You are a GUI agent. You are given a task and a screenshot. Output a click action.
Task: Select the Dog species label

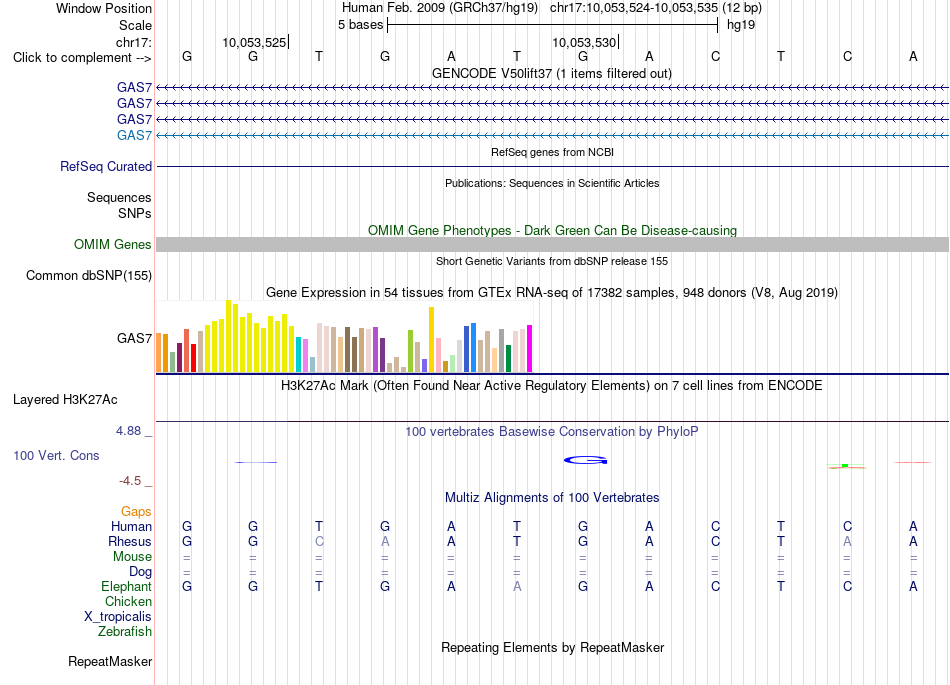point(141,571)
